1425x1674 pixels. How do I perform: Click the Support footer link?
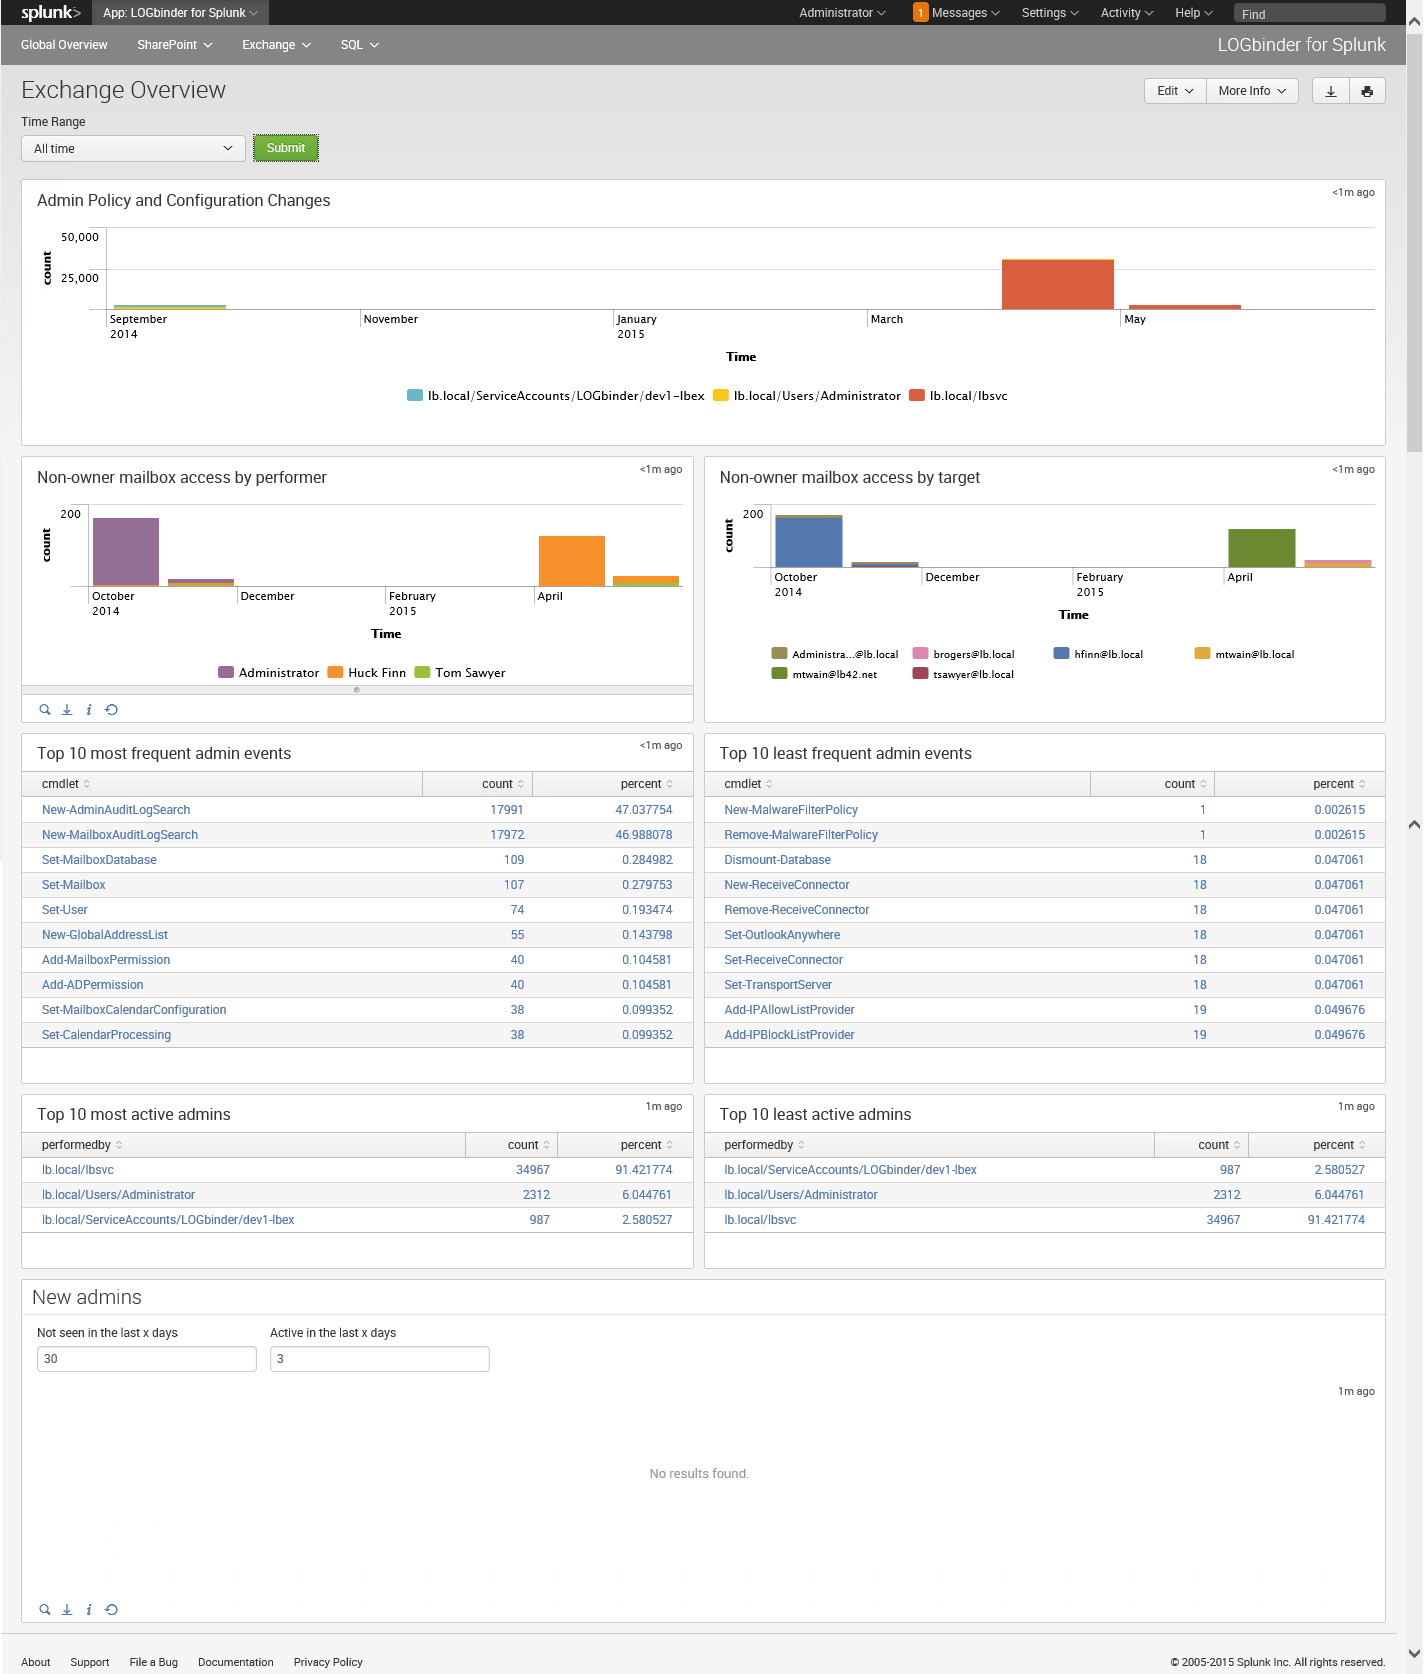(x=90, y=1662)
